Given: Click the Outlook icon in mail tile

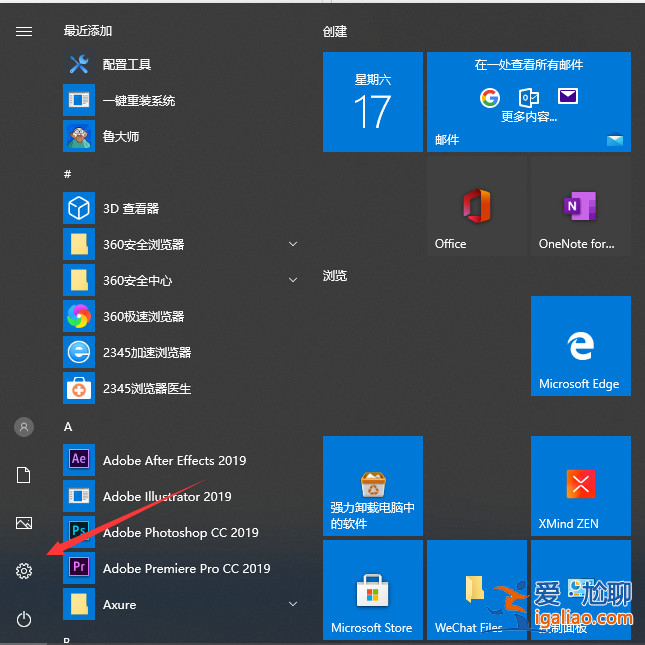Looking at the screenshot, I should click(529, 97).
